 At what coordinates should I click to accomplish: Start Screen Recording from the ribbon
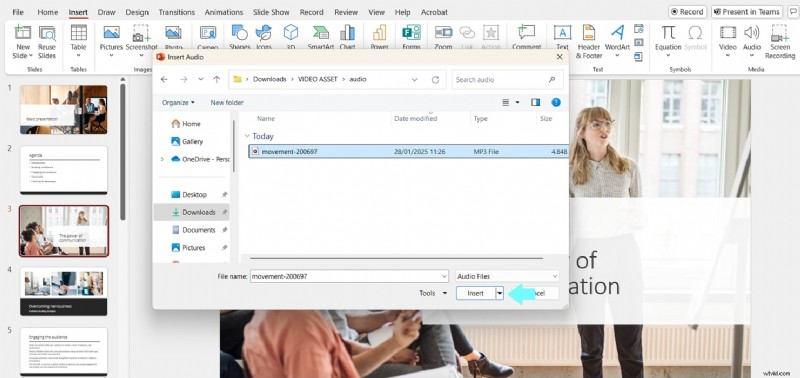pos(780,42)
